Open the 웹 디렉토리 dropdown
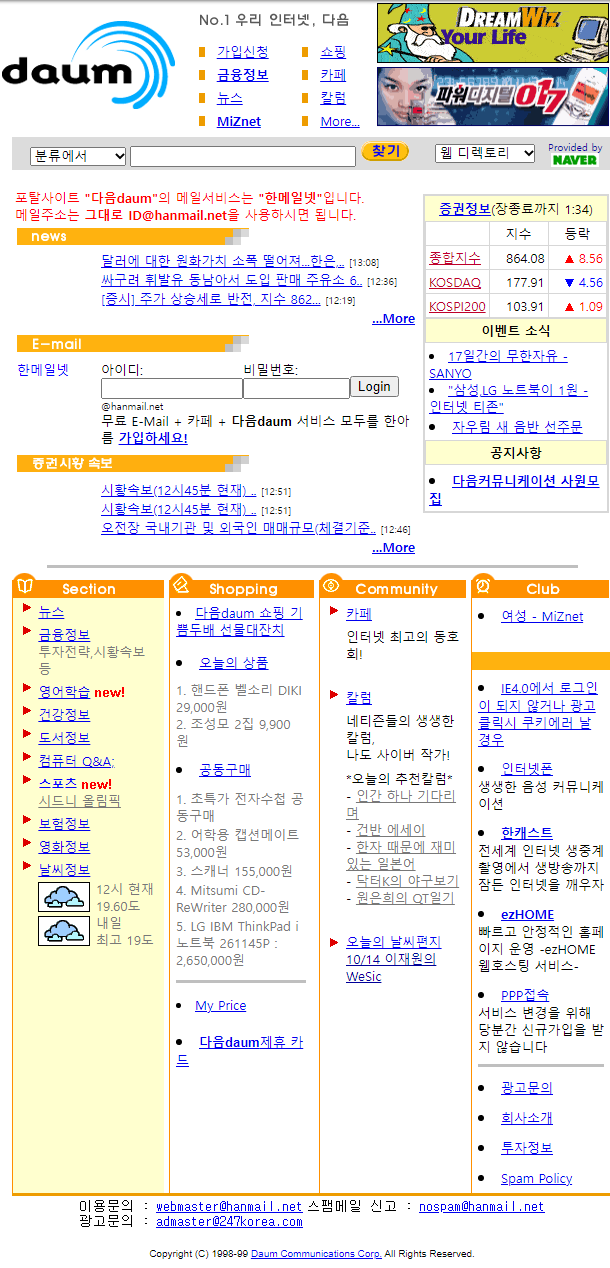The image size is (610, 1268). (486, 153)
